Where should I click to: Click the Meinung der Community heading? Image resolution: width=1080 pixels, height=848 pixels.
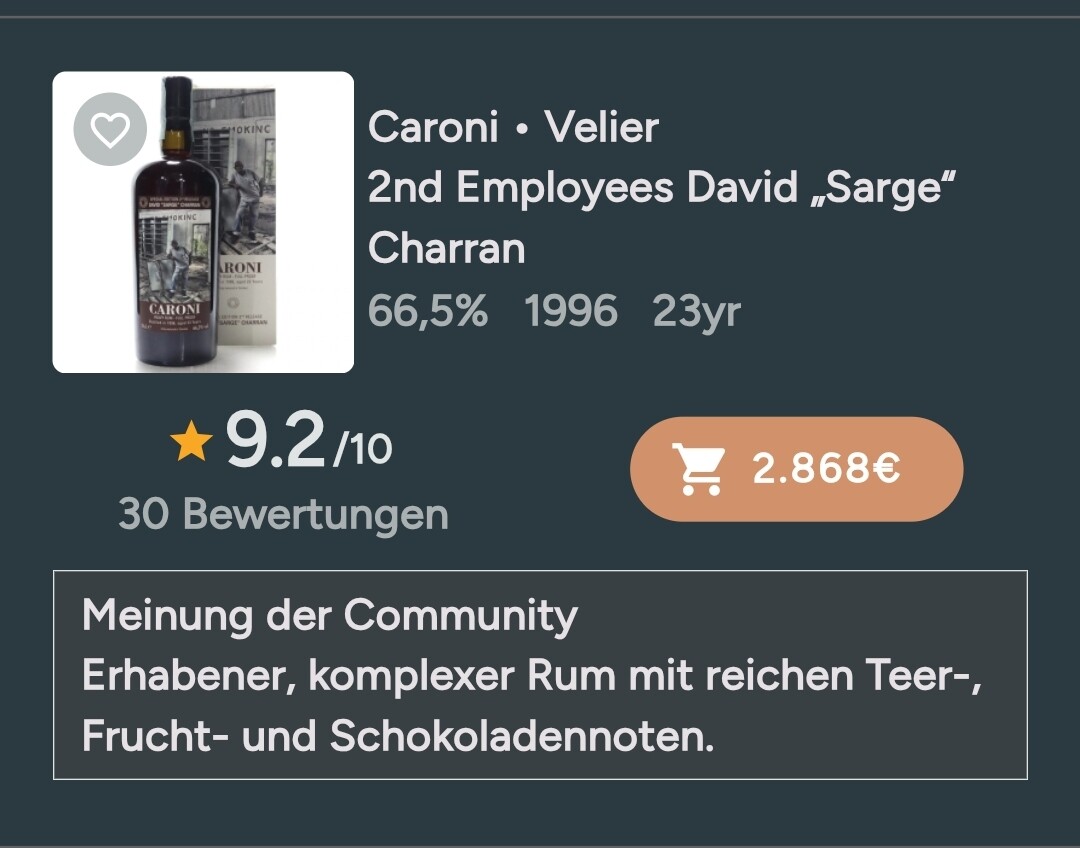pyautogui.click(x=330, y=615)
